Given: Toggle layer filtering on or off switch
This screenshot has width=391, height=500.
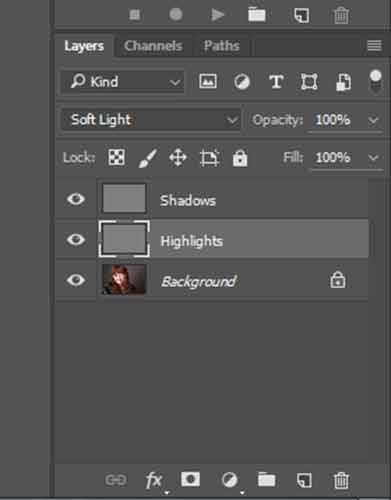Looking at the screenshot, I should pyautogui.click(x=376, y=81).
